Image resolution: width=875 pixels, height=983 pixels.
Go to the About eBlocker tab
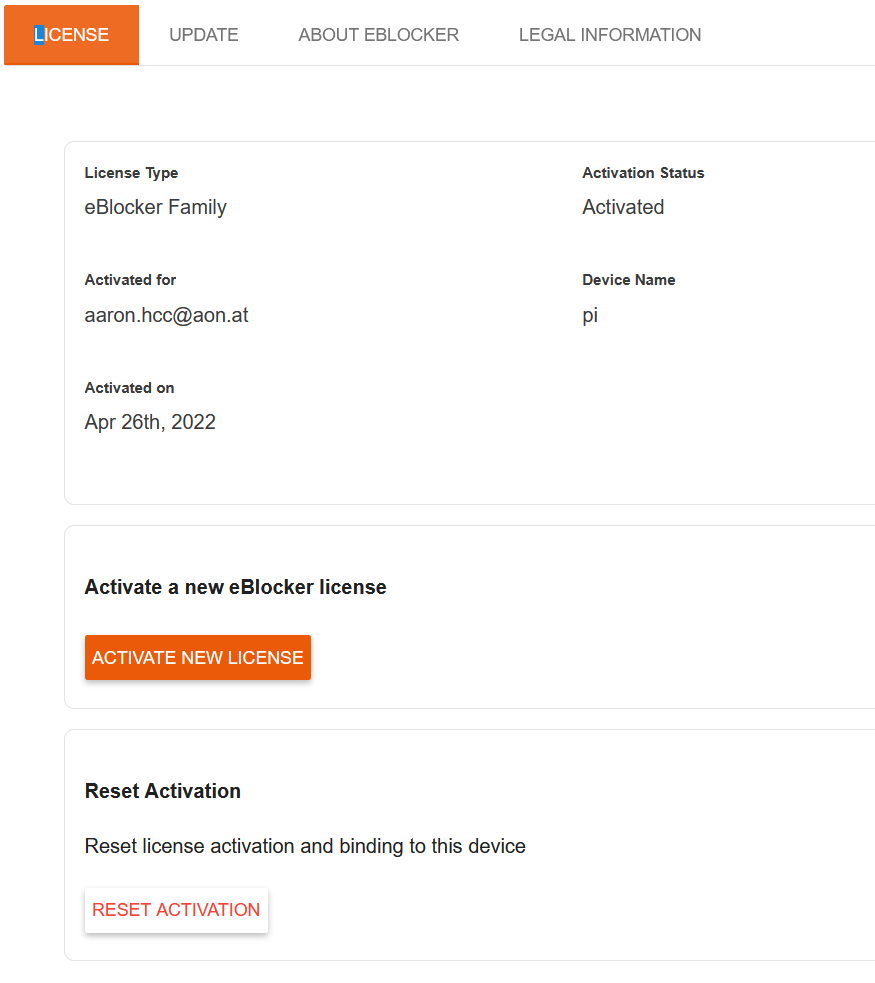point(379,35)
